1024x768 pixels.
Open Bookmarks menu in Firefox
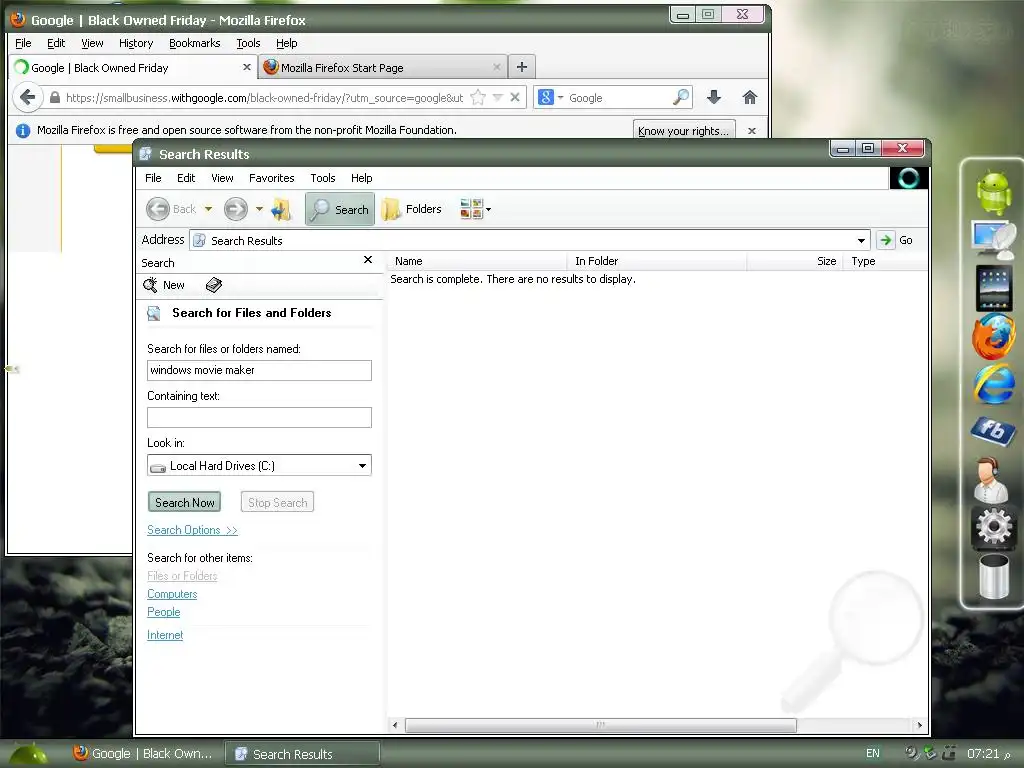195,43
